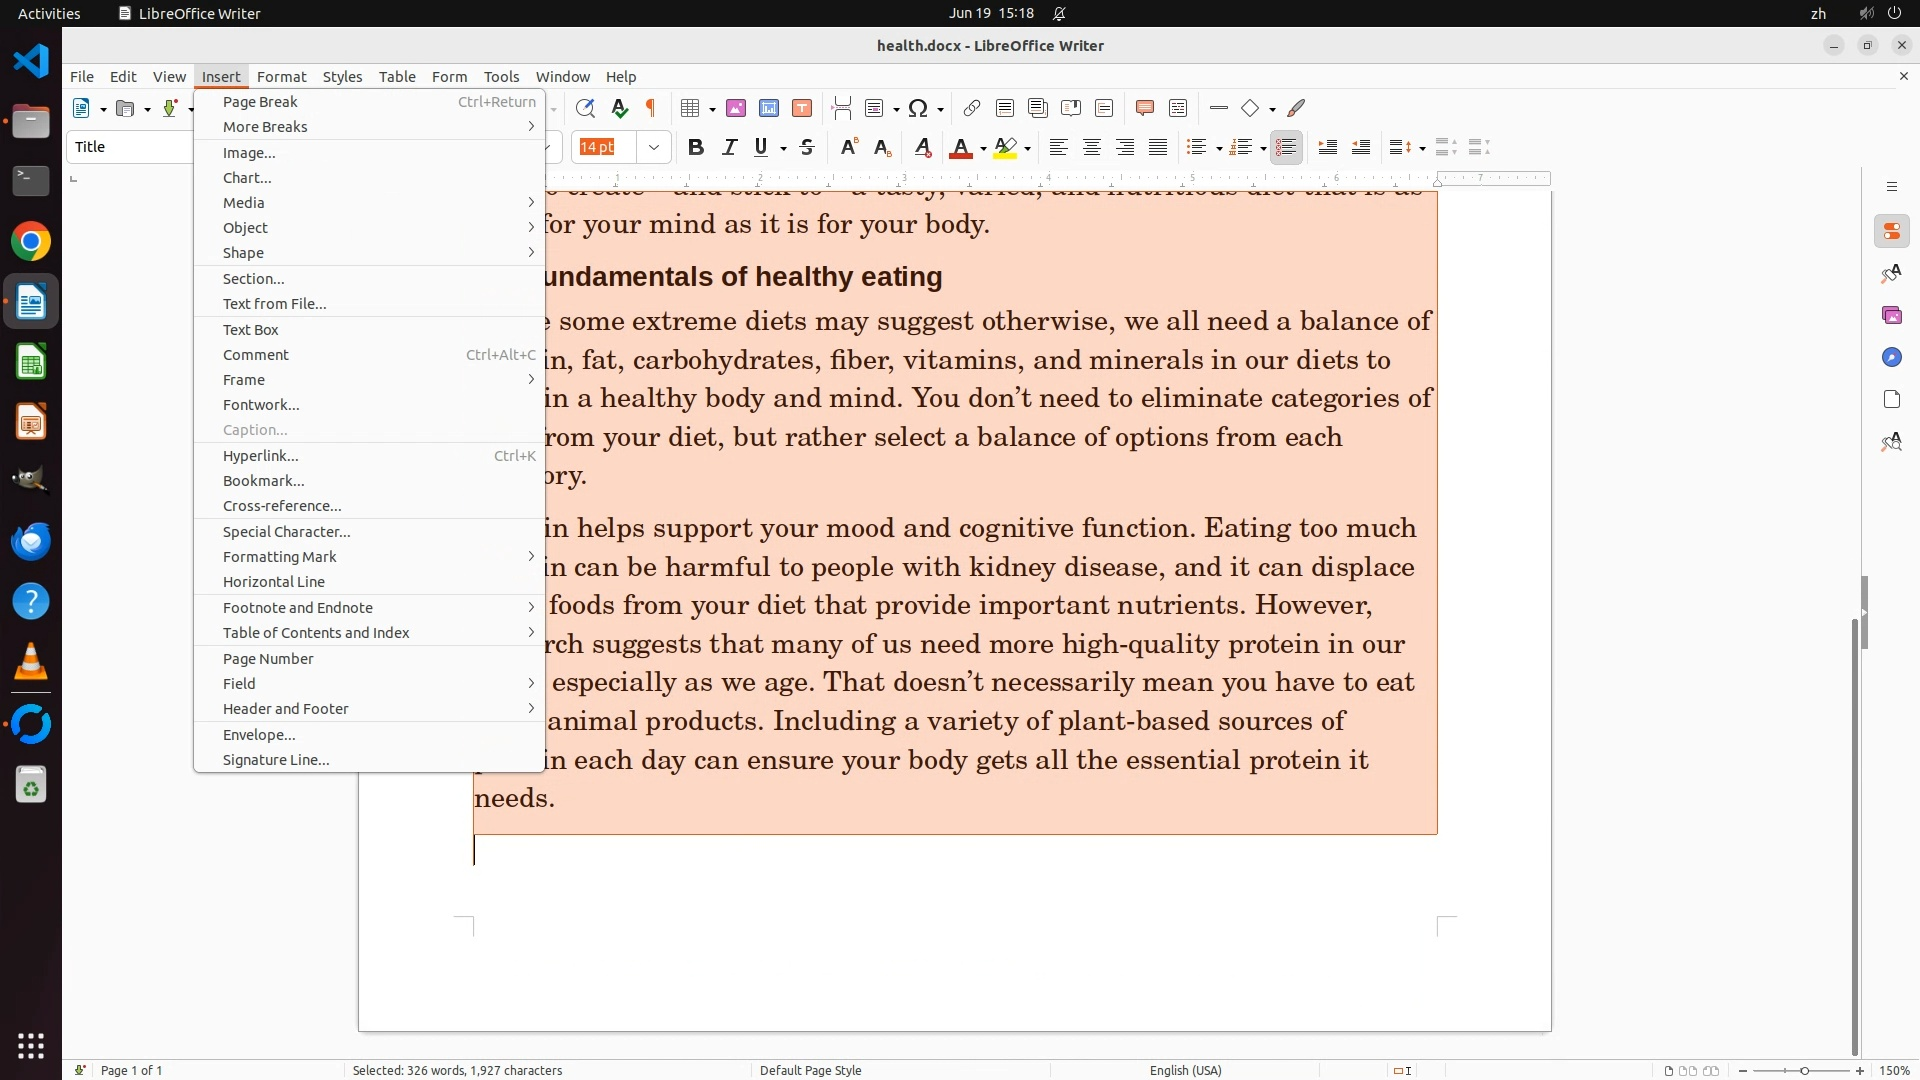Center-align the paragraph
1920x1080 pixels.
point(1092,147)
